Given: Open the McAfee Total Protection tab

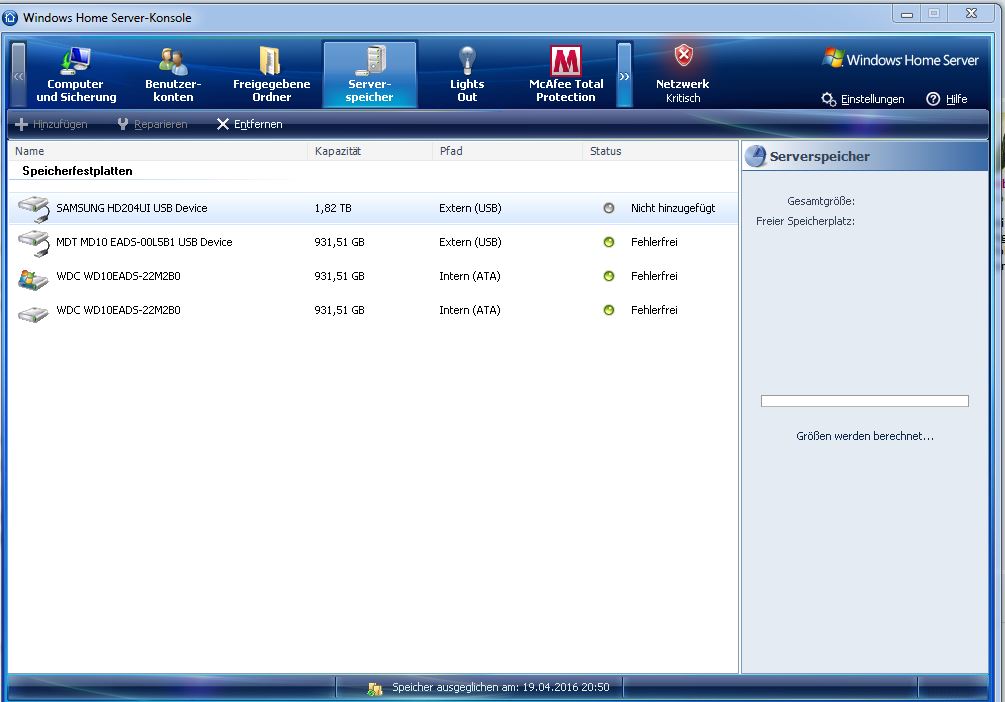Looking at the screenshot, I should (565, 74).
